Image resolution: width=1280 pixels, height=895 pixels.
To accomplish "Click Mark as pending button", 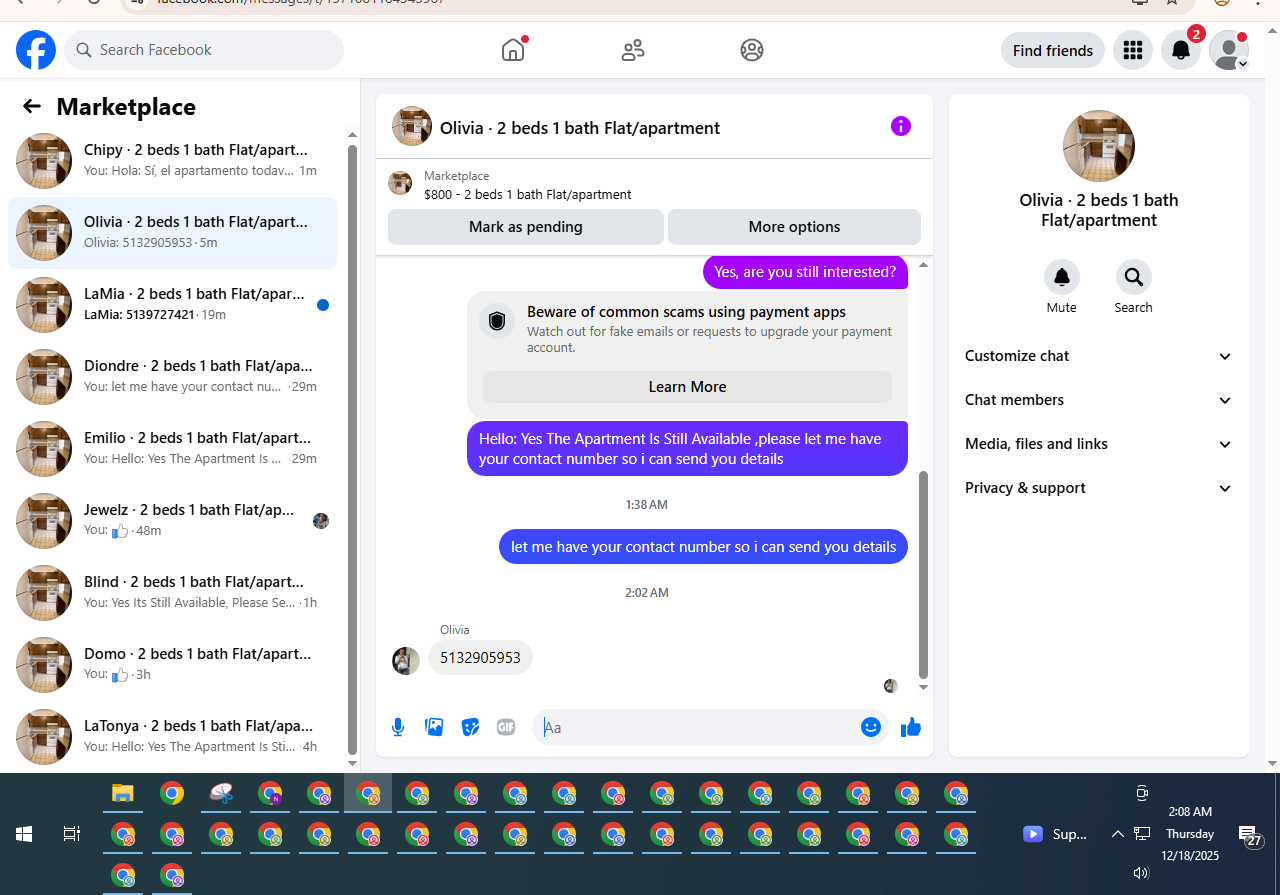I will tap(526, 227).
